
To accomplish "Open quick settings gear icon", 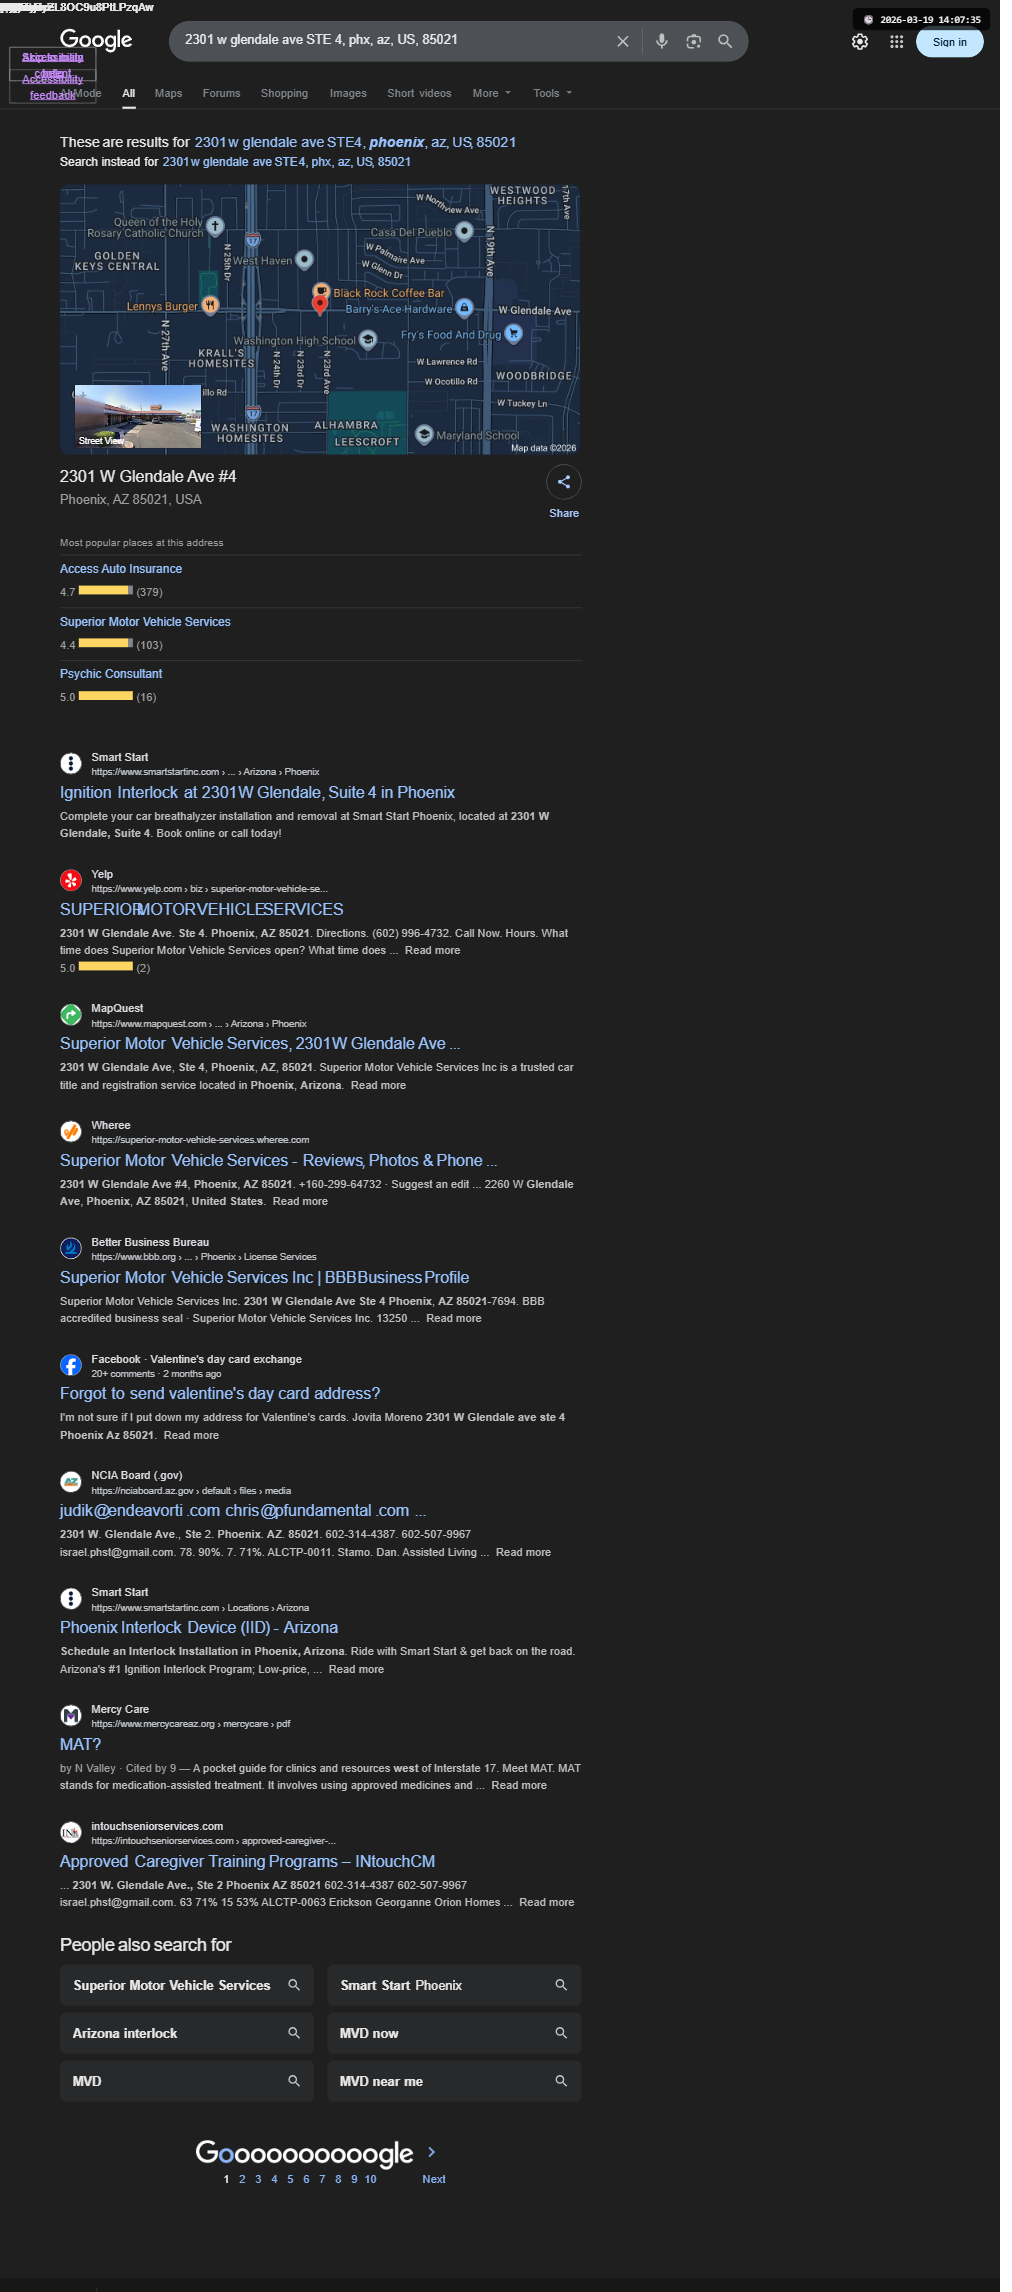I will click(860, 42).
